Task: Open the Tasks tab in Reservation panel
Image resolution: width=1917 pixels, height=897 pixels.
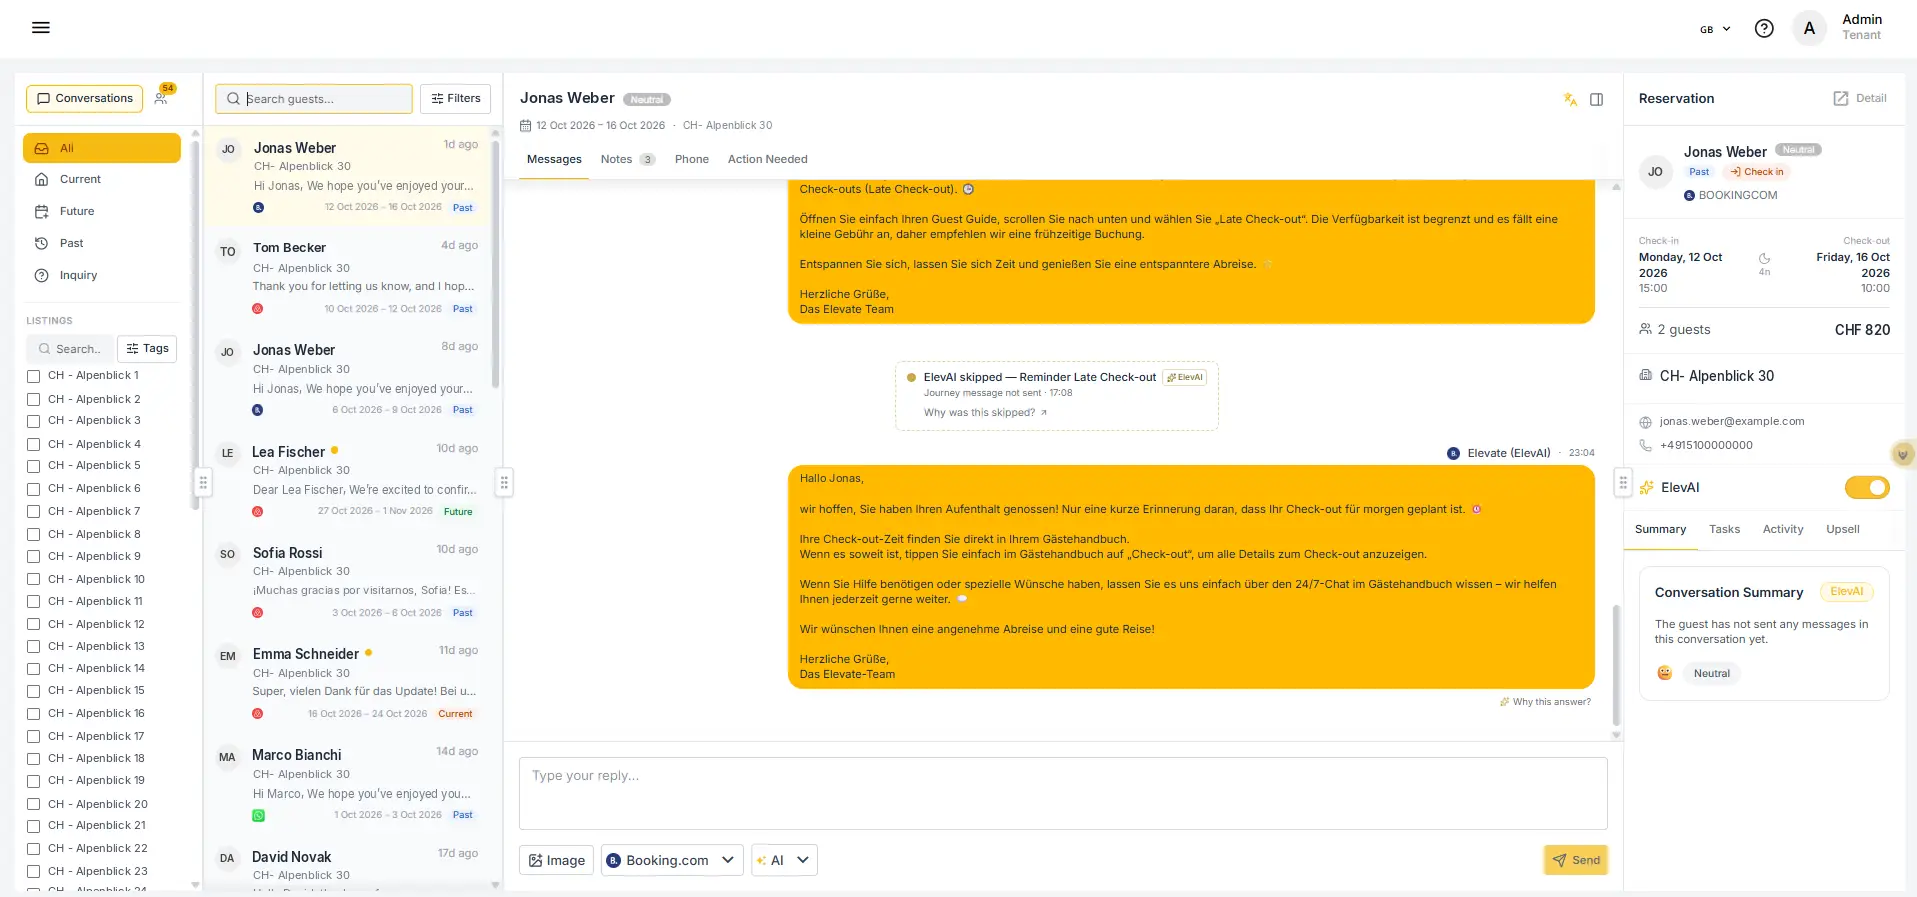Action: point(1724,529)
